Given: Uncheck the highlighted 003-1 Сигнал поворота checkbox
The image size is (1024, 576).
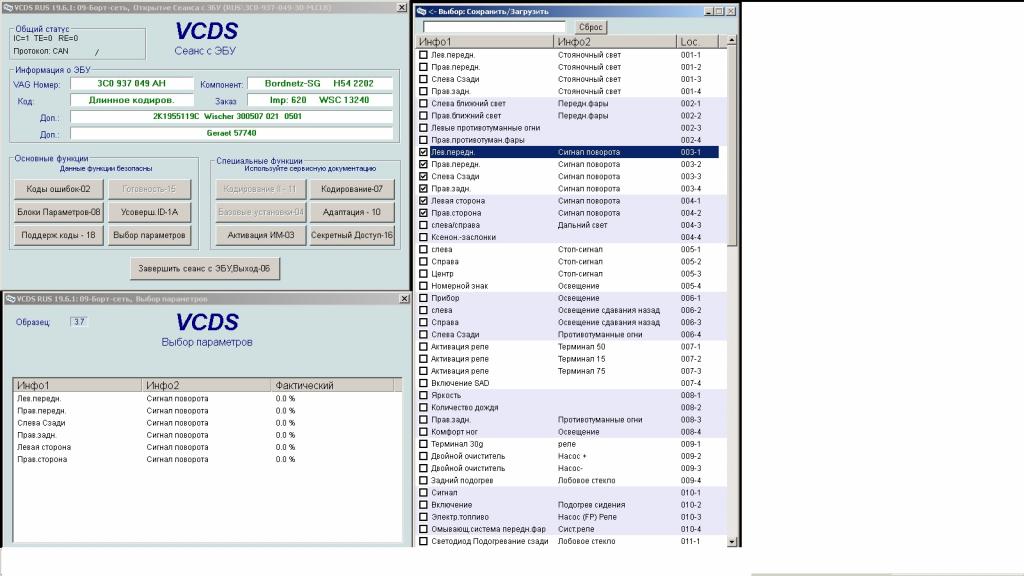Looking at the screenshot, I should (x=423, y=152).
